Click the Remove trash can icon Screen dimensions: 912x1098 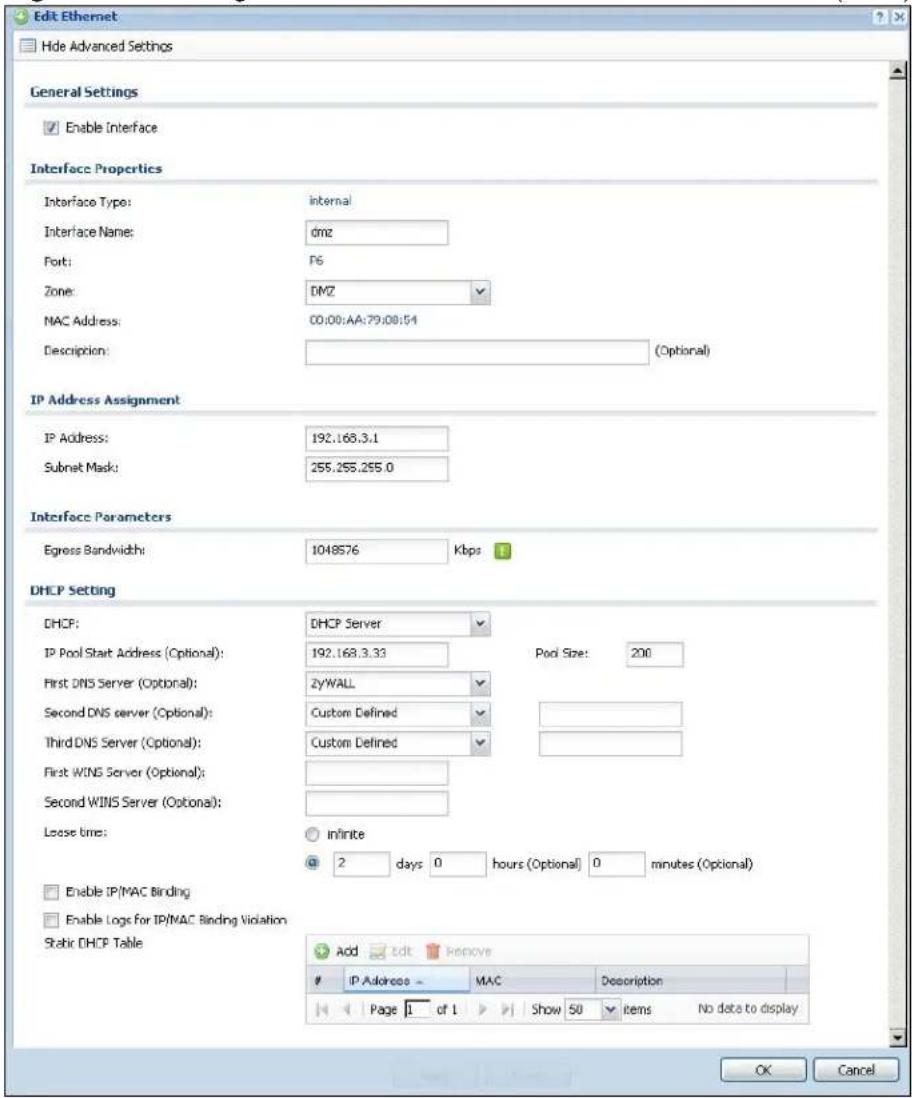point(432,951)
